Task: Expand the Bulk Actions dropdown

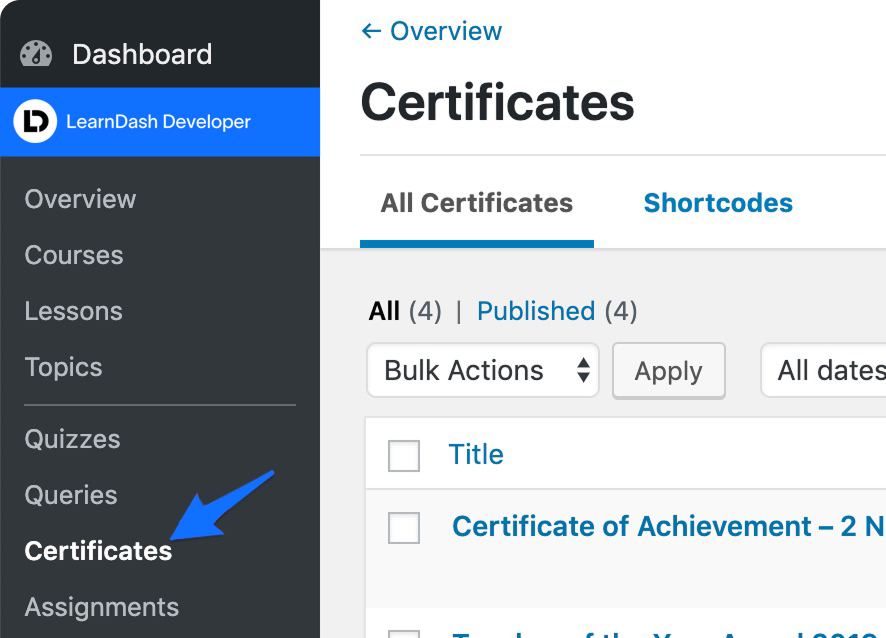Action: coord(482,371)
